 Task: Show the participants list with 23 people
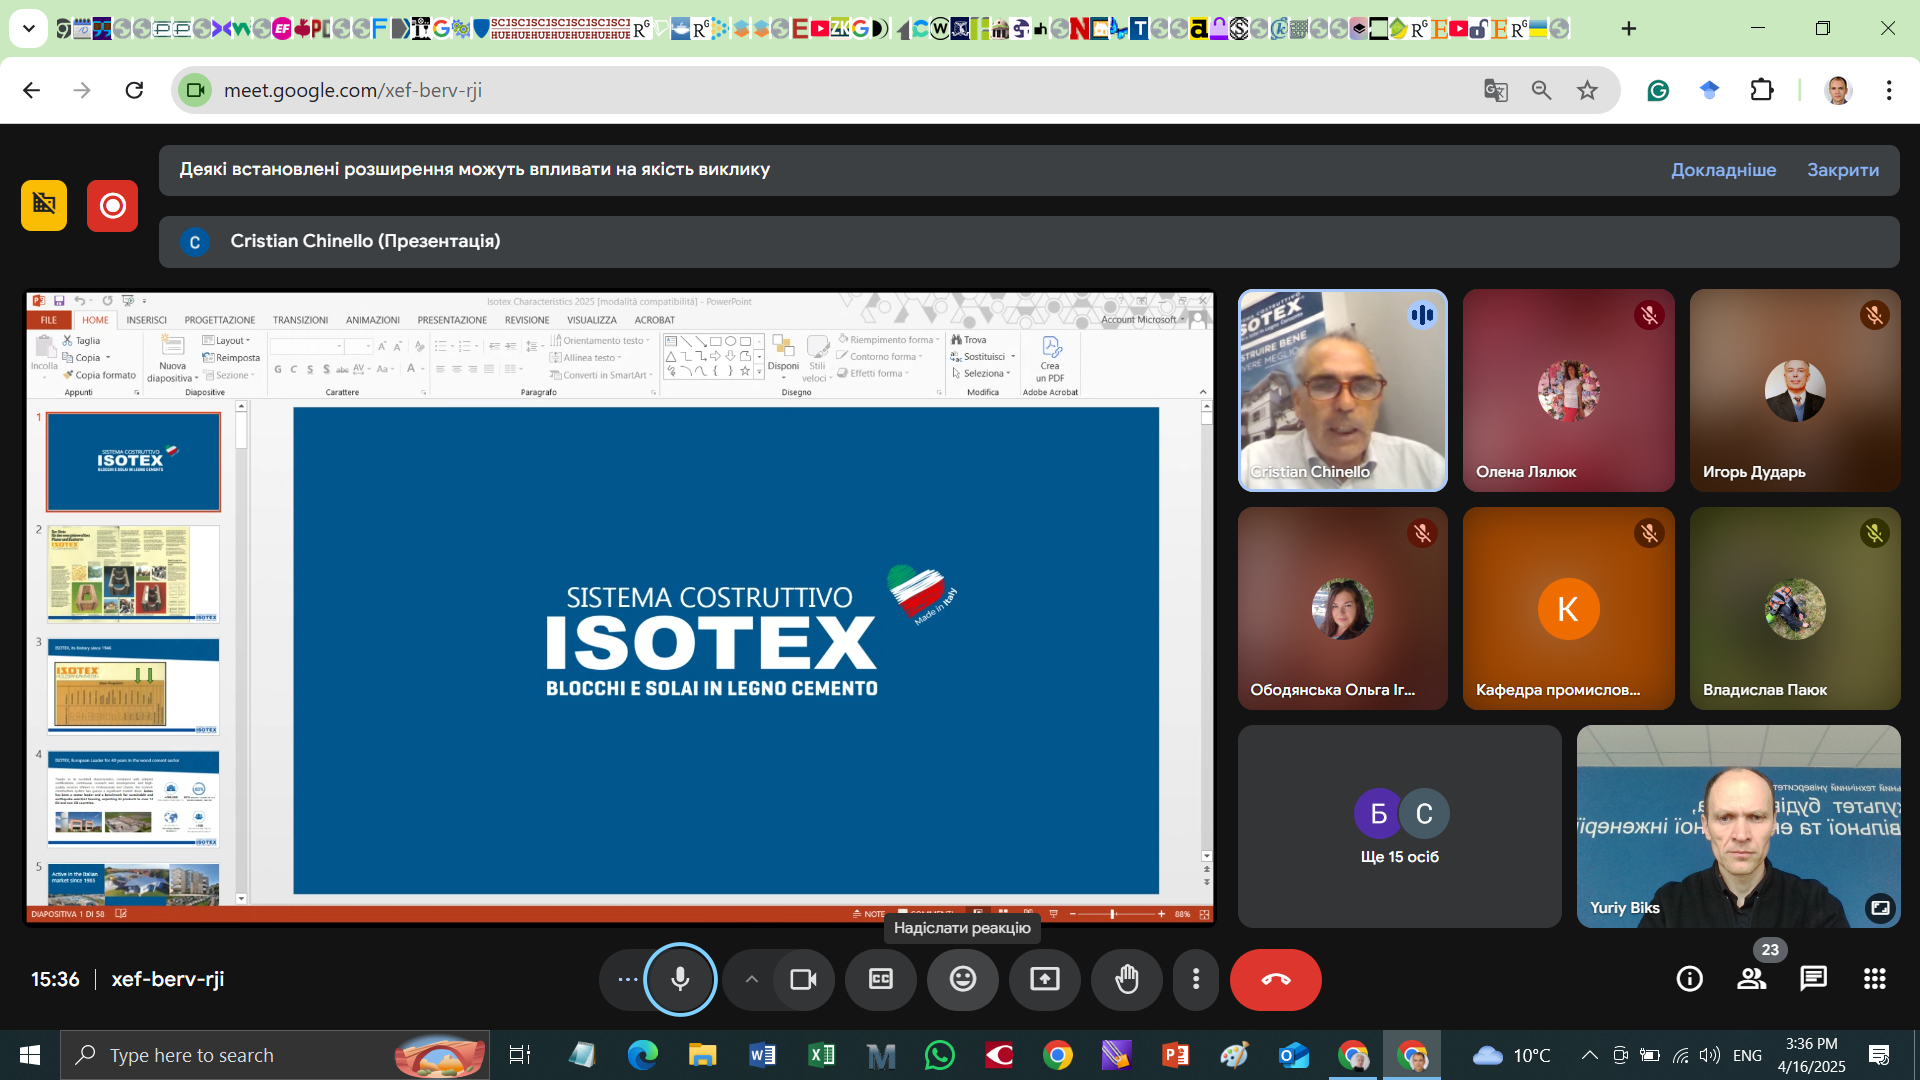1752,979
